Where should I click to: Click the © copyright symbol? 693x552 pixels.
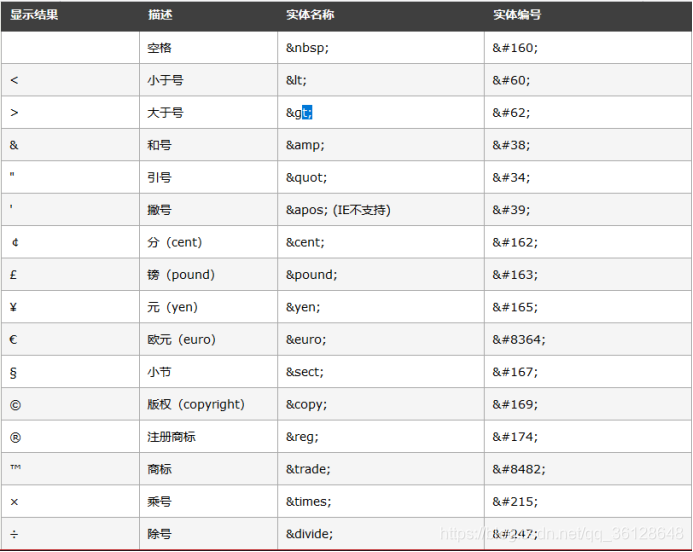pos(15,405)
